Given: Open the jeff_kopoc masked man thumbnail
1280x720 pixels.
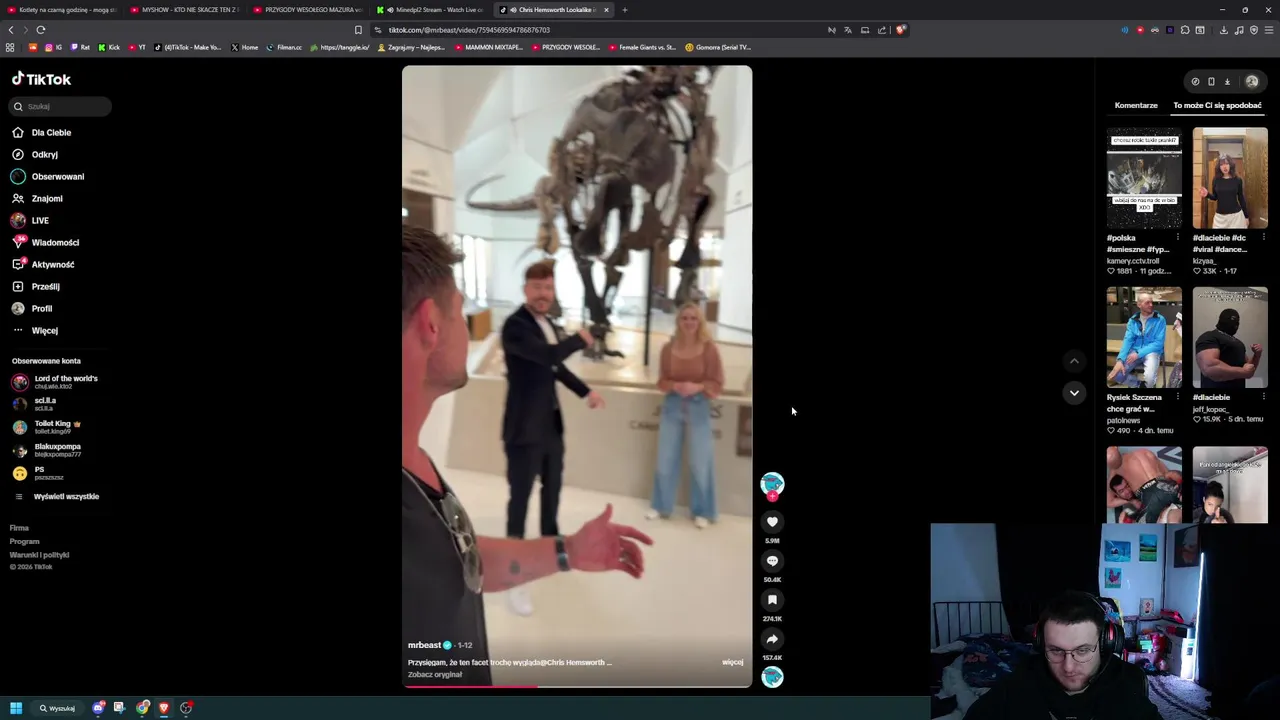Looking at the screenshot, I should click(1230, 337).
